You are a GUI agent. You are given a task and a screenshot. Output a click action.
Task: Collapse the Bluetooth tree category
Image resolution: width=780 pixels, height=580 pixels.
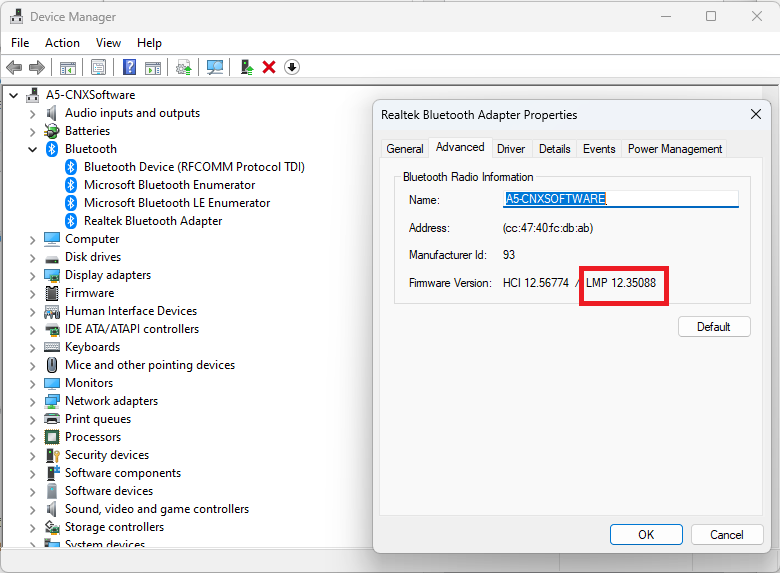pos(33,149)
